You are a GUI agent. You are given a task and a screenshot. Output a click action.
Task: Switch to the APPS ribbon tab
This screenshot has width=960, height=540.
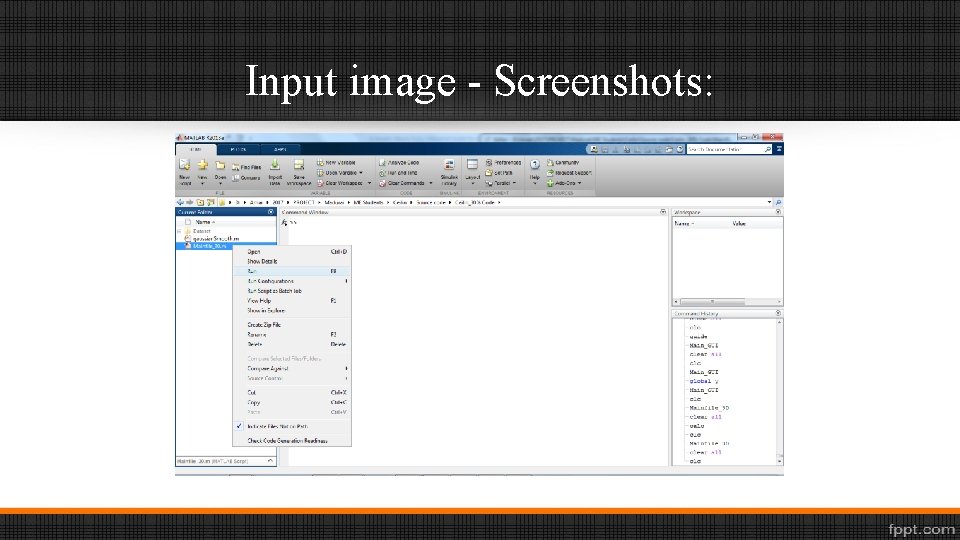(280, 149)
